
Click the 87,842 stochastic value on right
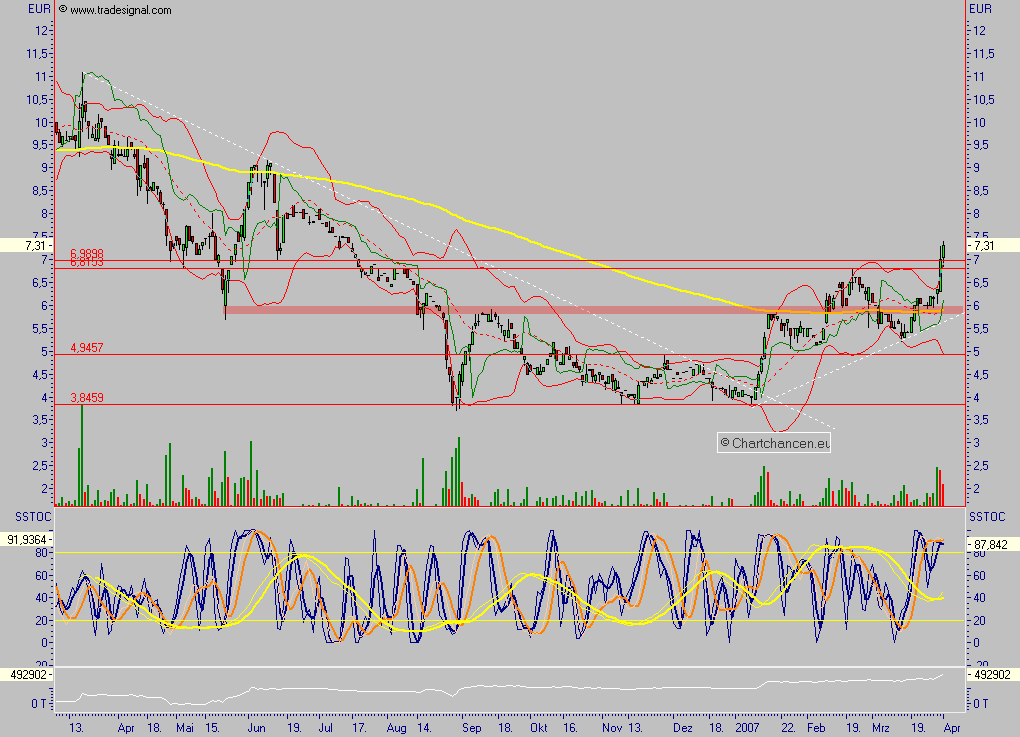pyautogui.click(x=993, y=544)
